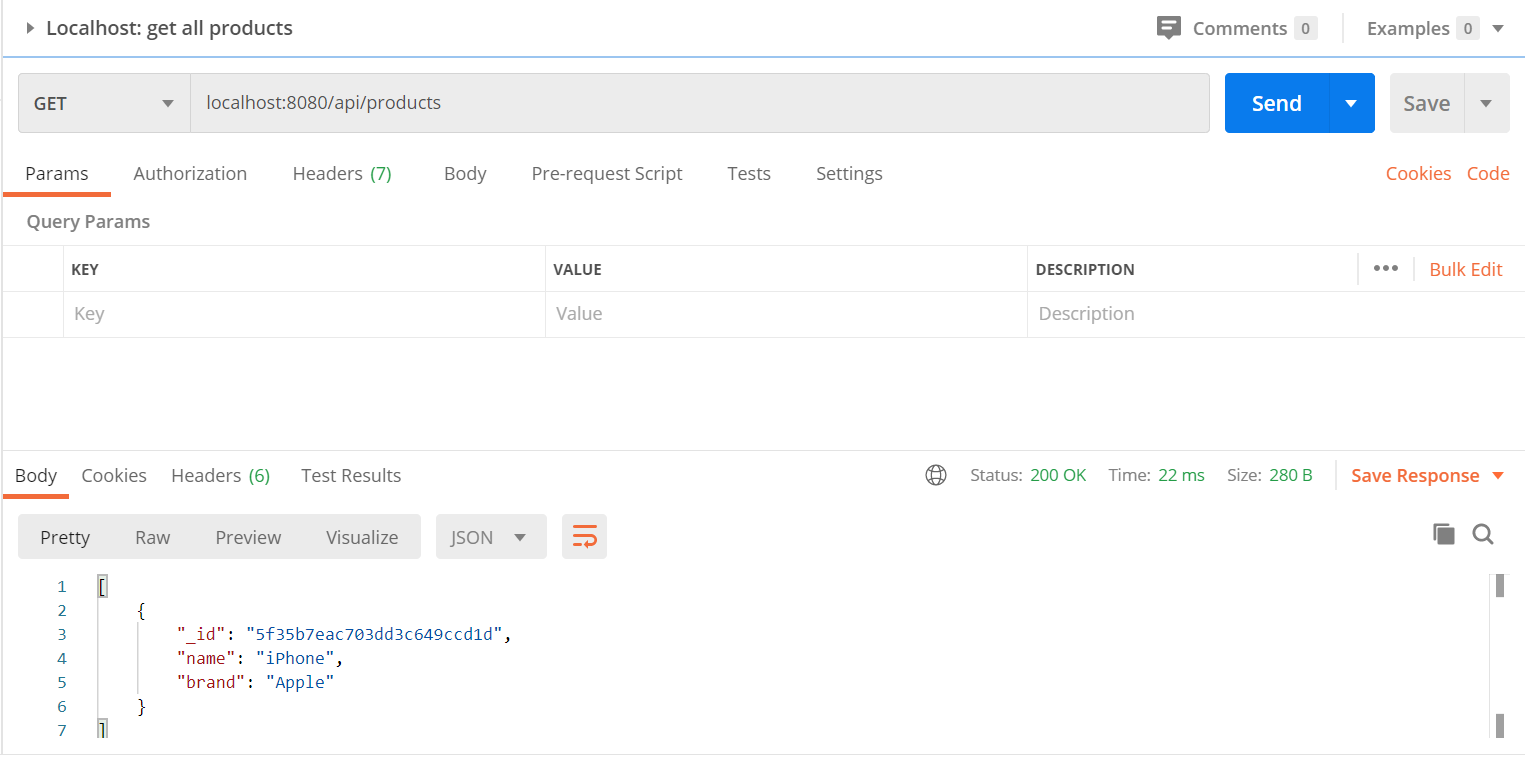
Task: Click the DESCRIPTION column header
Action: 1085,269
